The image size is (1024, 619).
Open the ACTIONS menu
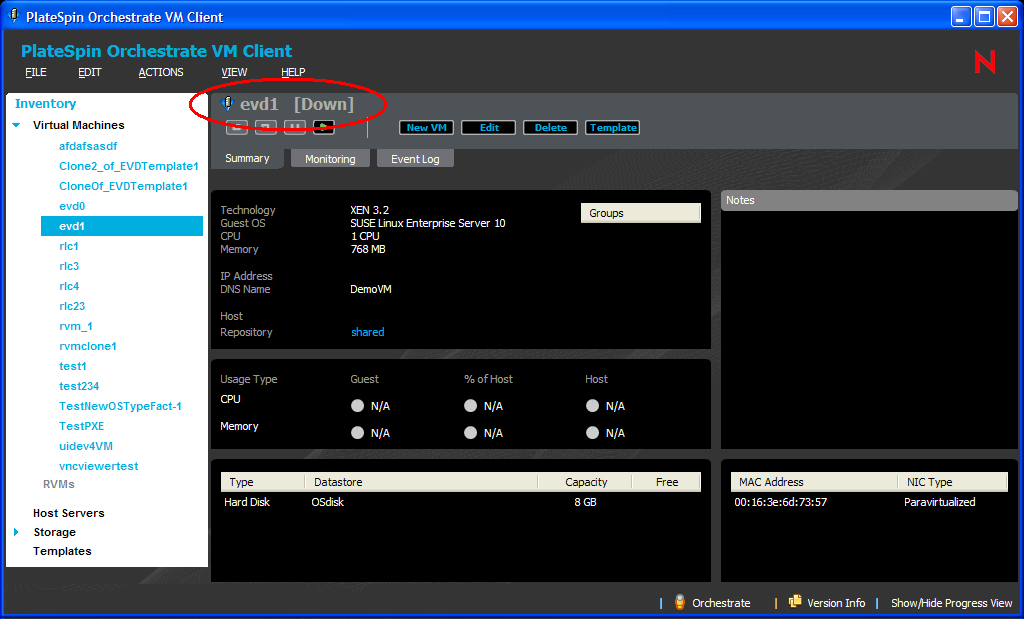point(161,72)
